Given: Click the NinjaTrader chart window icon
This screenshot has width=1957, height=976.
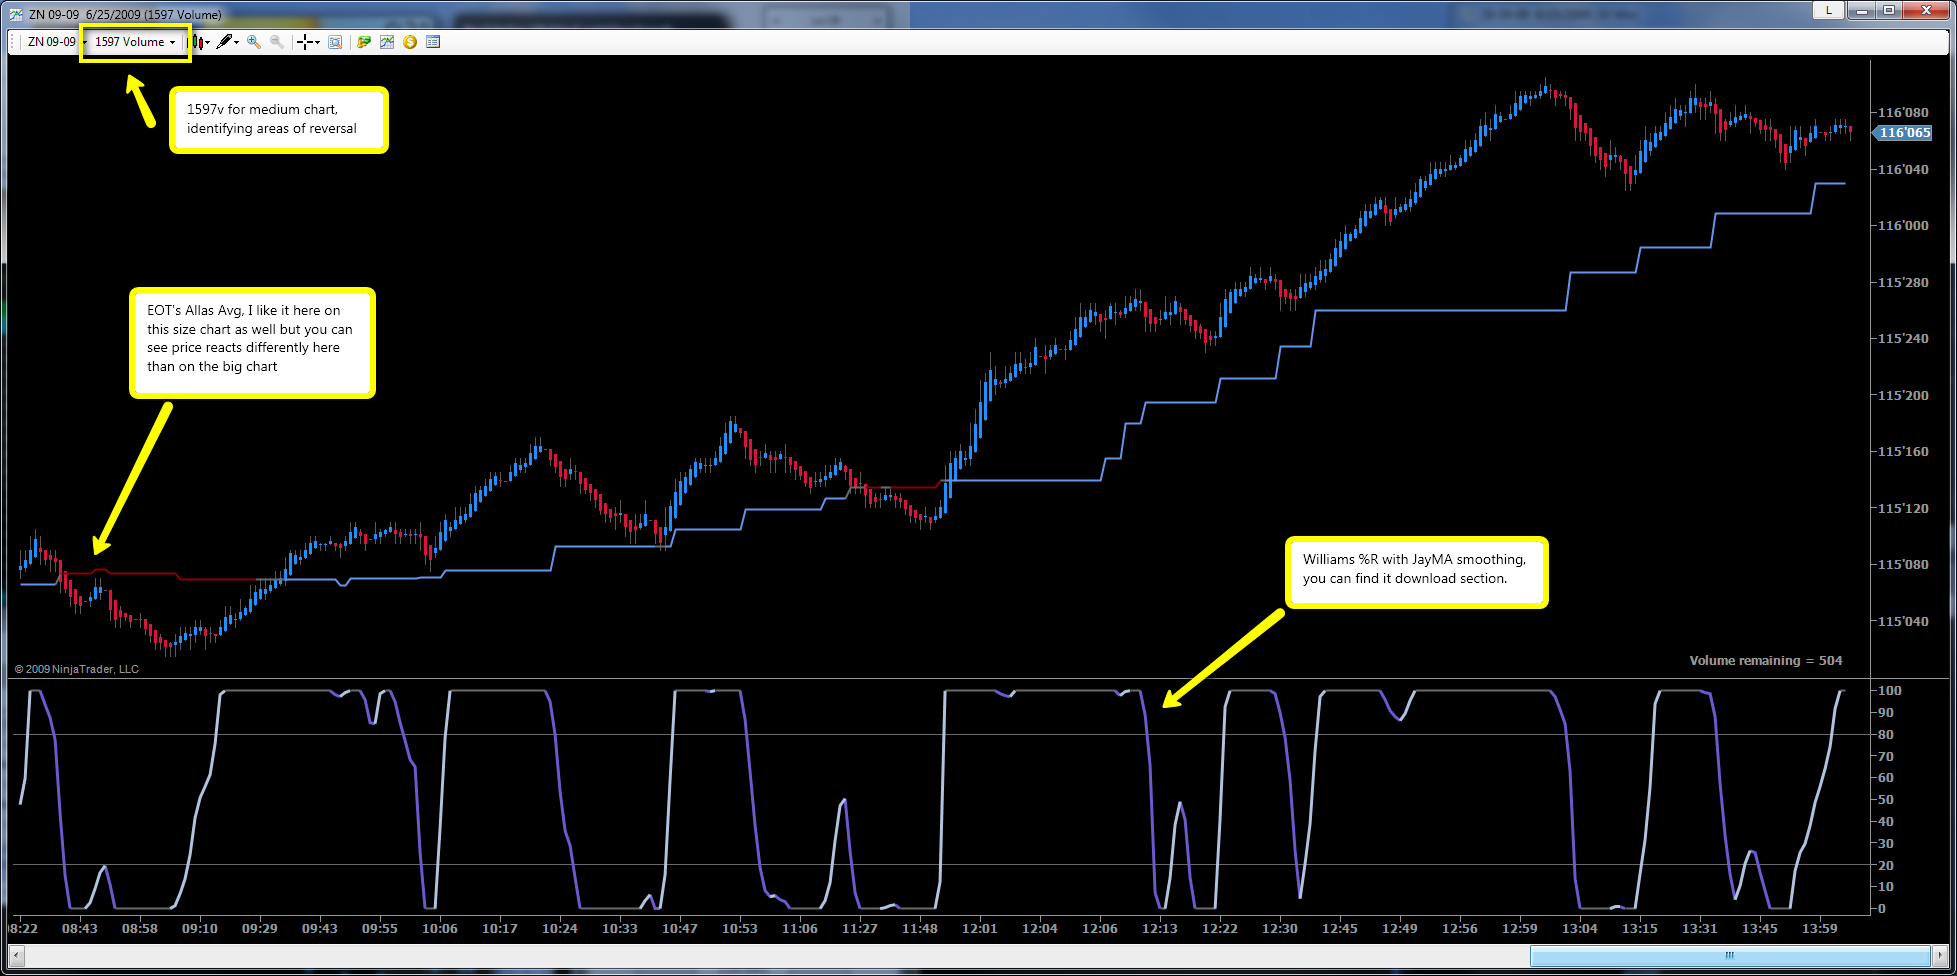Looking at the screenshot, I should [x=16, y=14].
